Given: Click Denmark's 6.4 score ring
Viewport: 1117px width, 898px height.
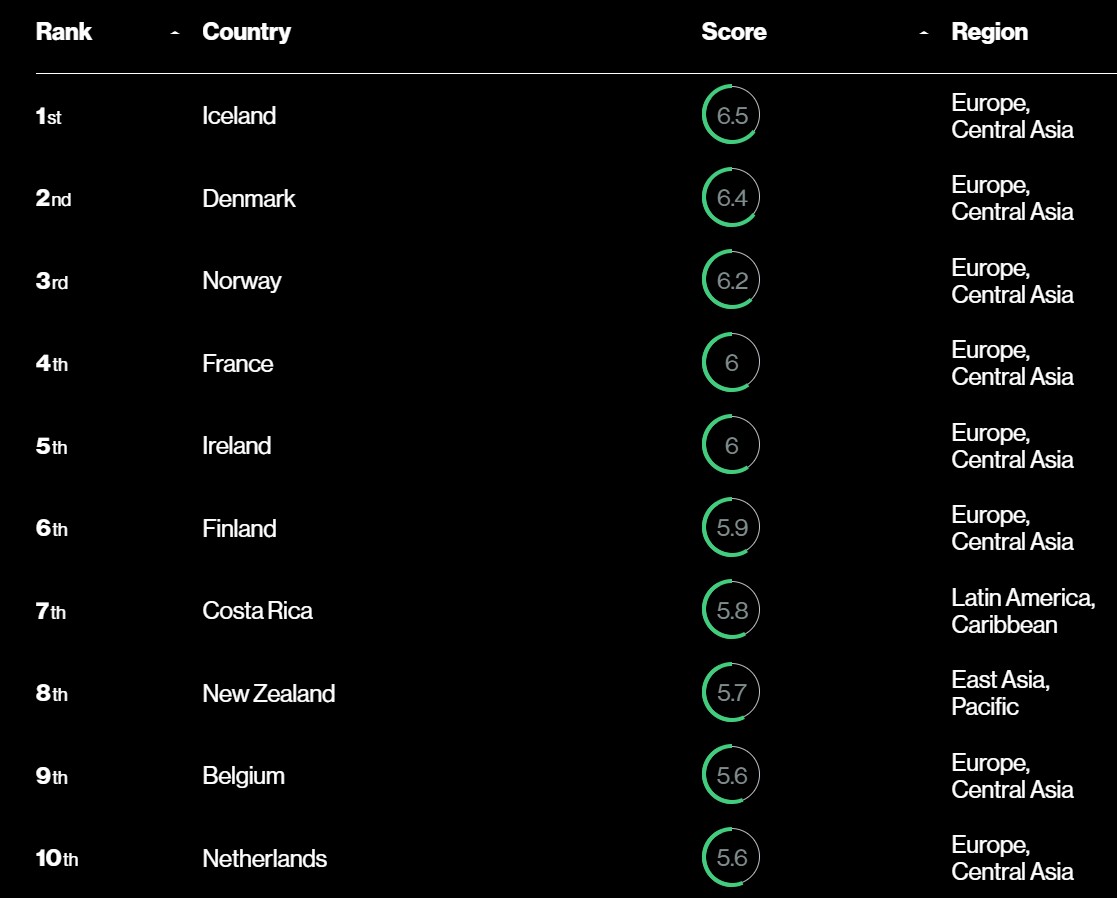Looking at the screenshot, I should (731, 198).
